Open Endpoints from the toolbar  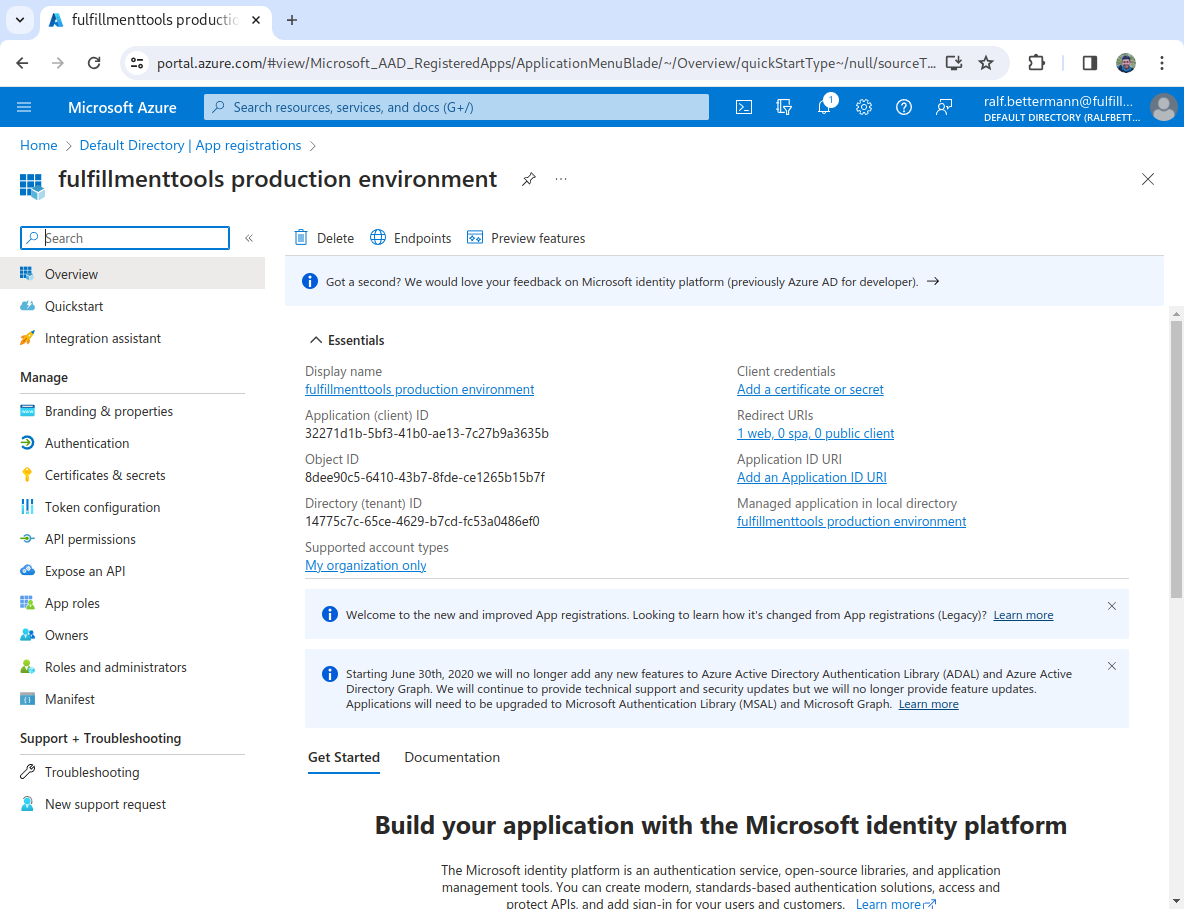click(411, 238)
